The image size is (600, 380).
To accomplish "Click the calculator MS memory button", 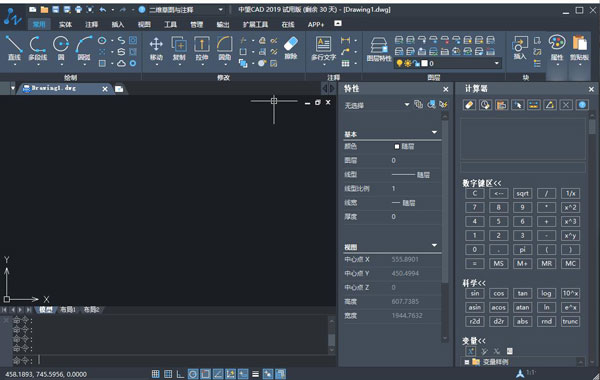I will (498, 264).
